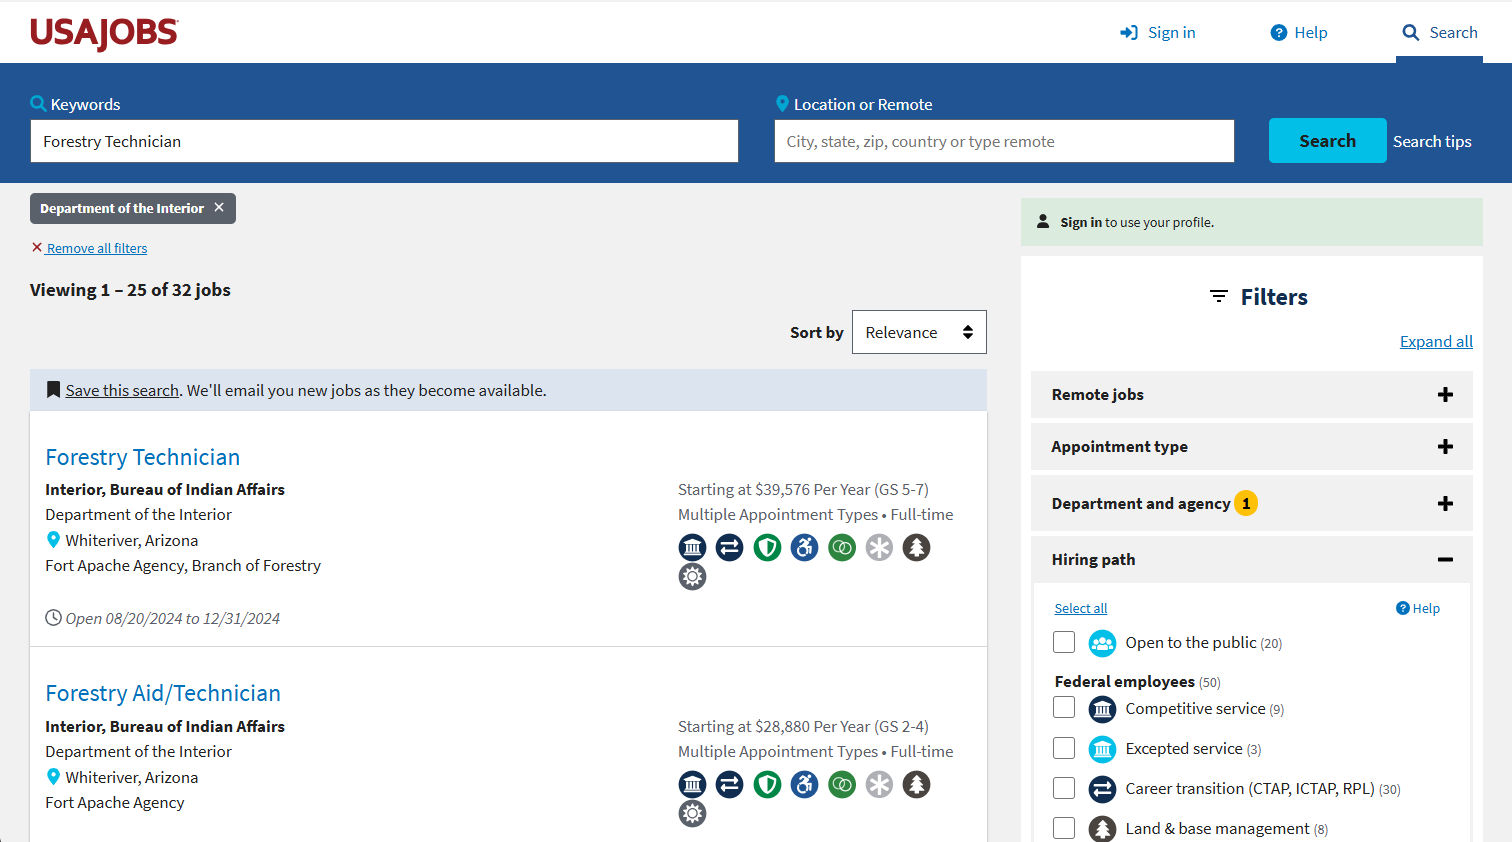This screenshot has height=842, width=1512.
Task: Click wheelchair disability icon on first Forestry Technician job
Action: (805, 548)
